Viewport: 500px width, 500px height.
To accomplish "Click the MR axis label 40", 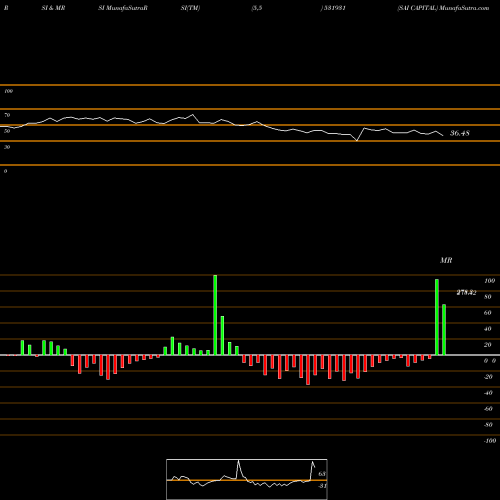I will [488, 329].
